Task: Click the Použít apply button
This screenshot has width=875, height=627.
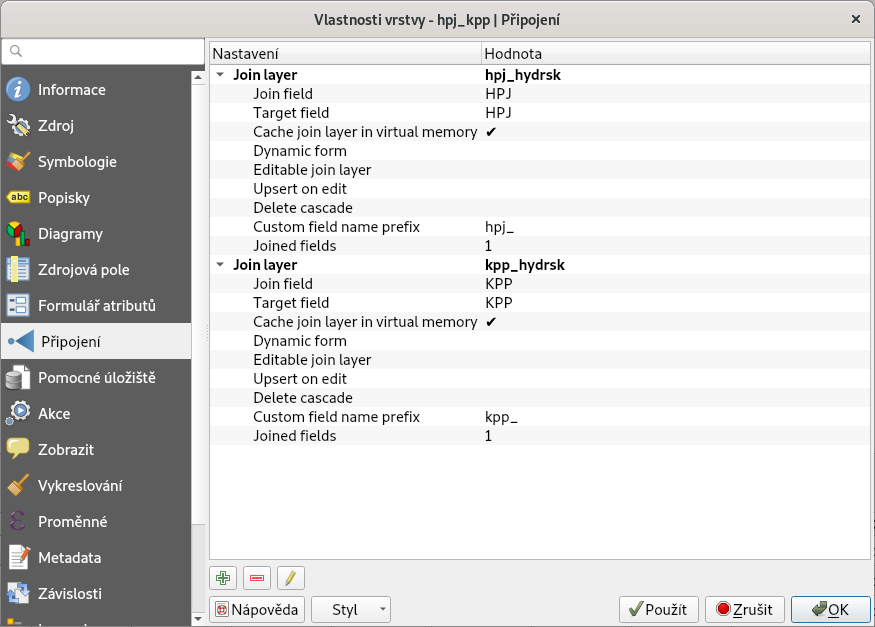Action: pyautogui.click(x=658, y=610)
